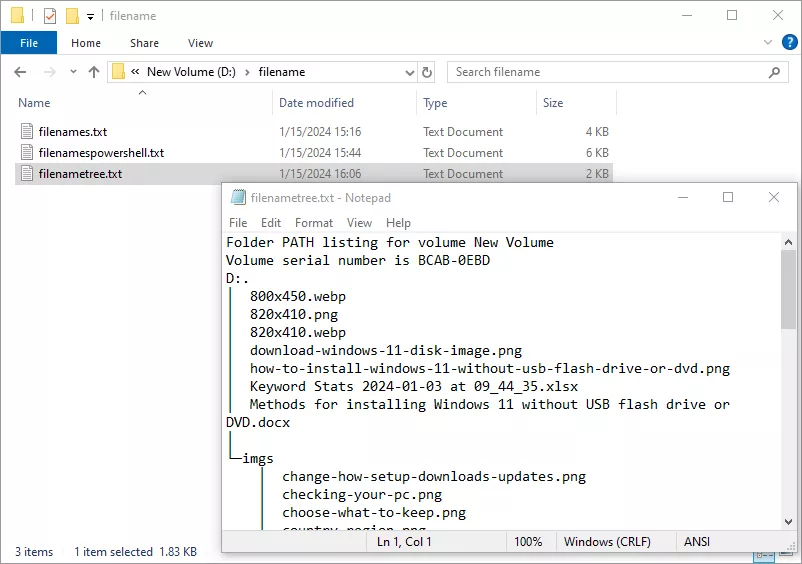Open the Customize Quick Access Toolbar dropdown
The height and width of the screenshot is (564, 802).
tap(90, 17)
